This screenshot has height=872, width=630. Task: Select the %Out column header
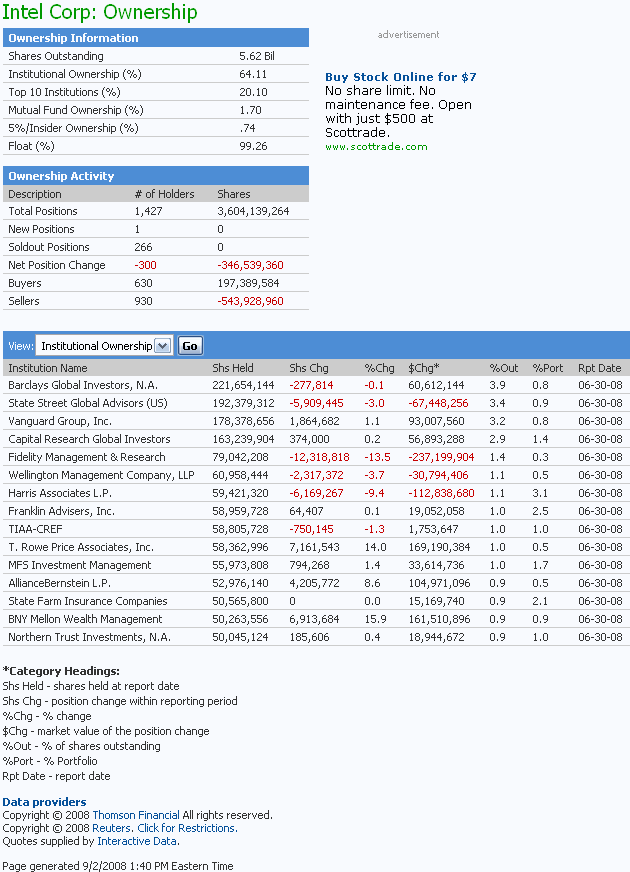504,368
